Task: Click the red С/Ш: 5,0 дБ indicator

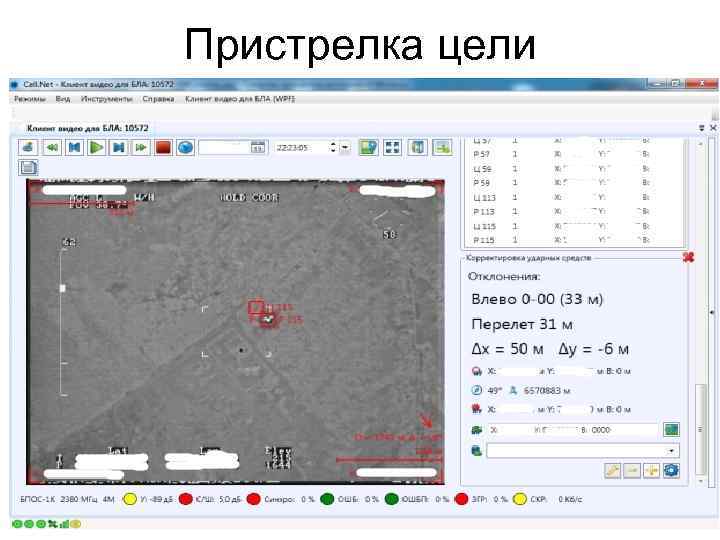Action: pos(186,499)
